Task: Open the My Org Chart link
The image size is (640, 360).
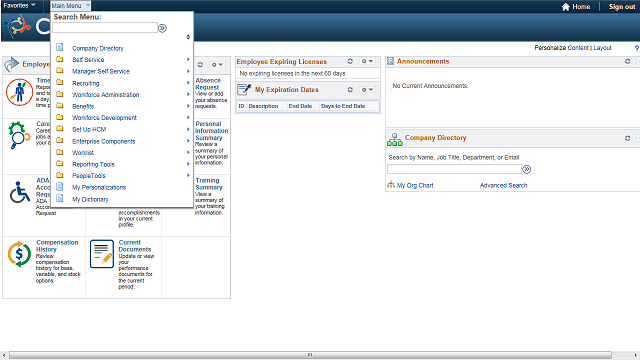Action: 415,185
